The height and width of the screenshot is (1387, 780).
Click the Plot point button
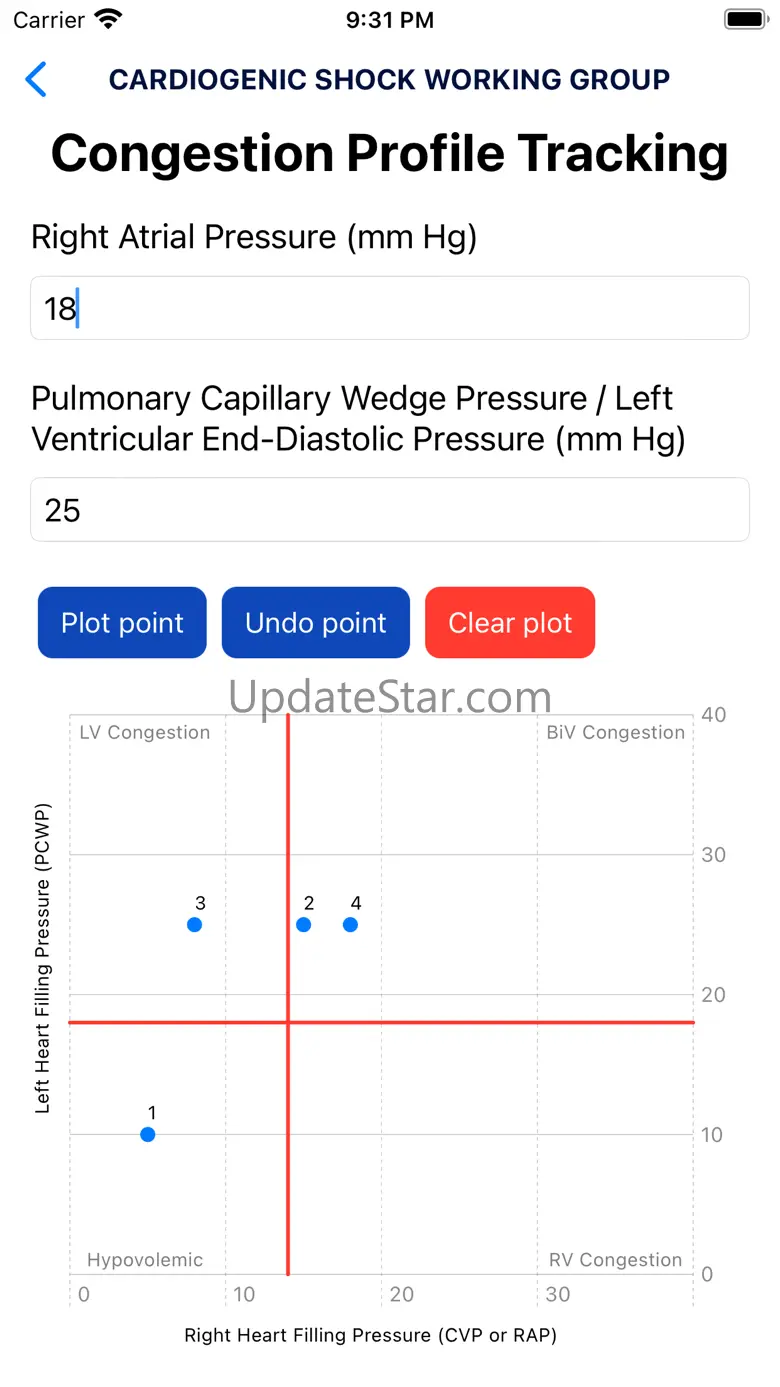tap(122, 623)
